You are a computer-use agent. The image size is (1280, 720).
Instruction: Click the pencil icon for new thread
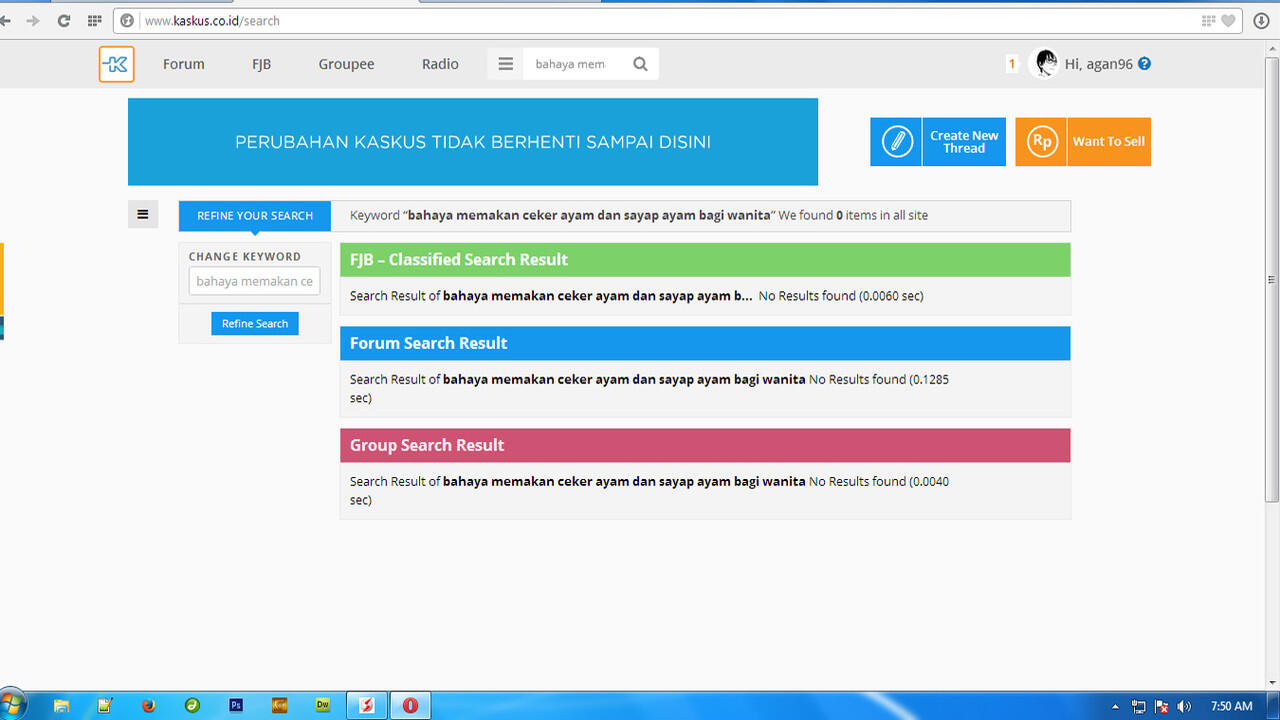[x=896, y=142]
